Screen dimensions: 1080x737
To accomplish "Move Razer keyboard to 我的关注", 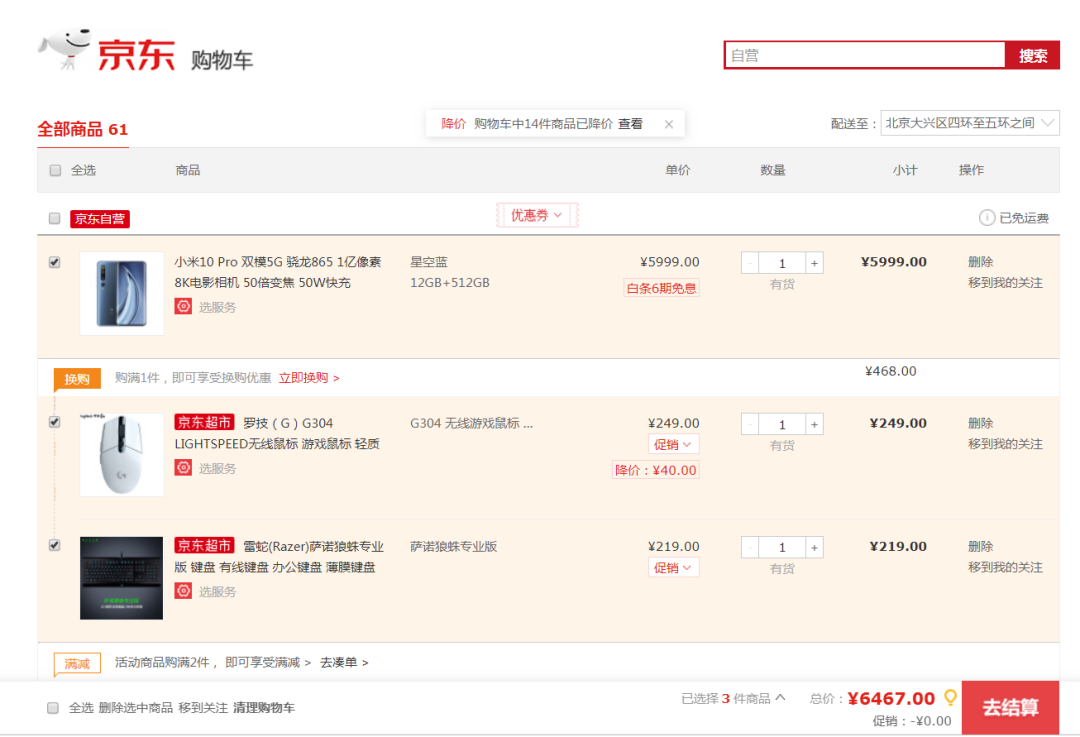I will pos(1005,568).
